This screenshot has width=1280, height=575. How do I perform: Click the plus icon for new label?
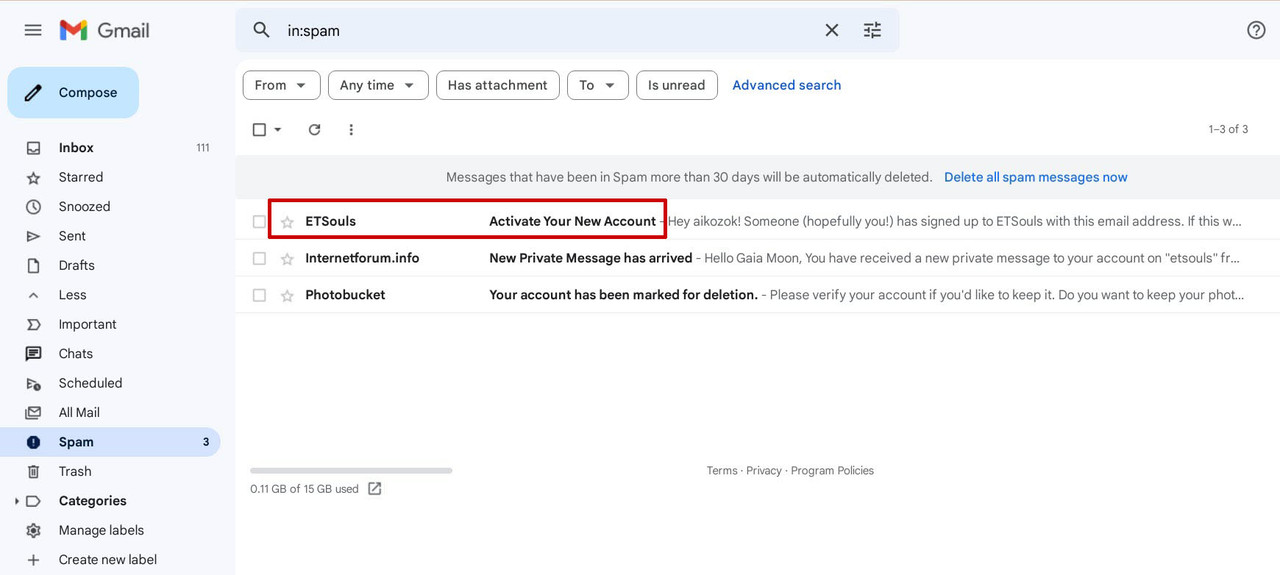(33, 560)
